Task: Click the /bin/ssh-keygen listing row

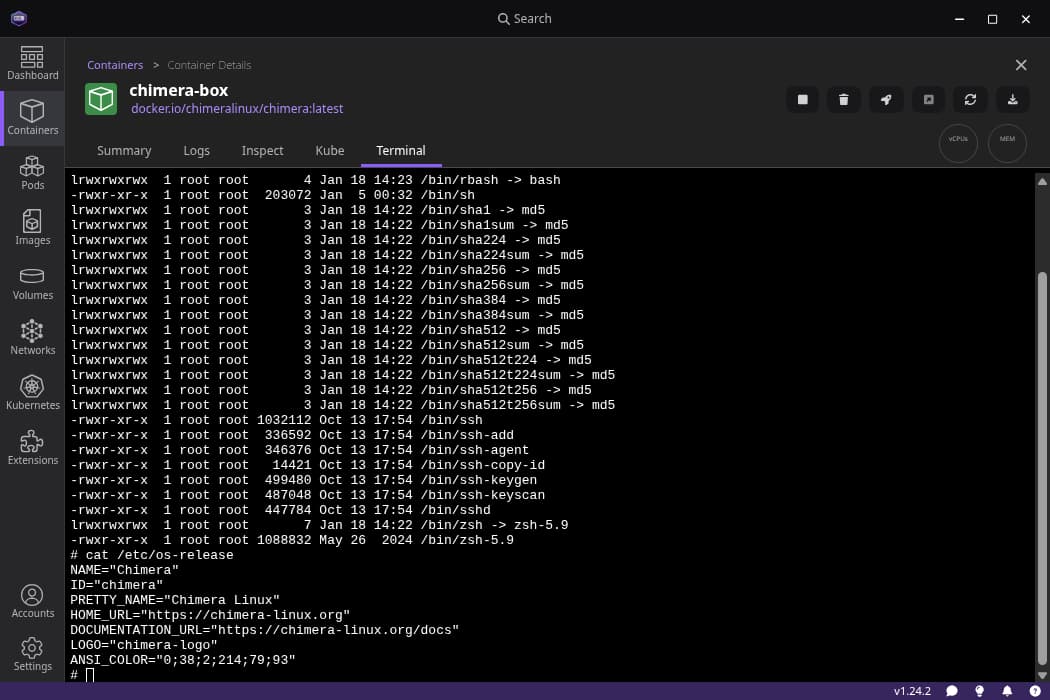Action: [x=304, y=480]
